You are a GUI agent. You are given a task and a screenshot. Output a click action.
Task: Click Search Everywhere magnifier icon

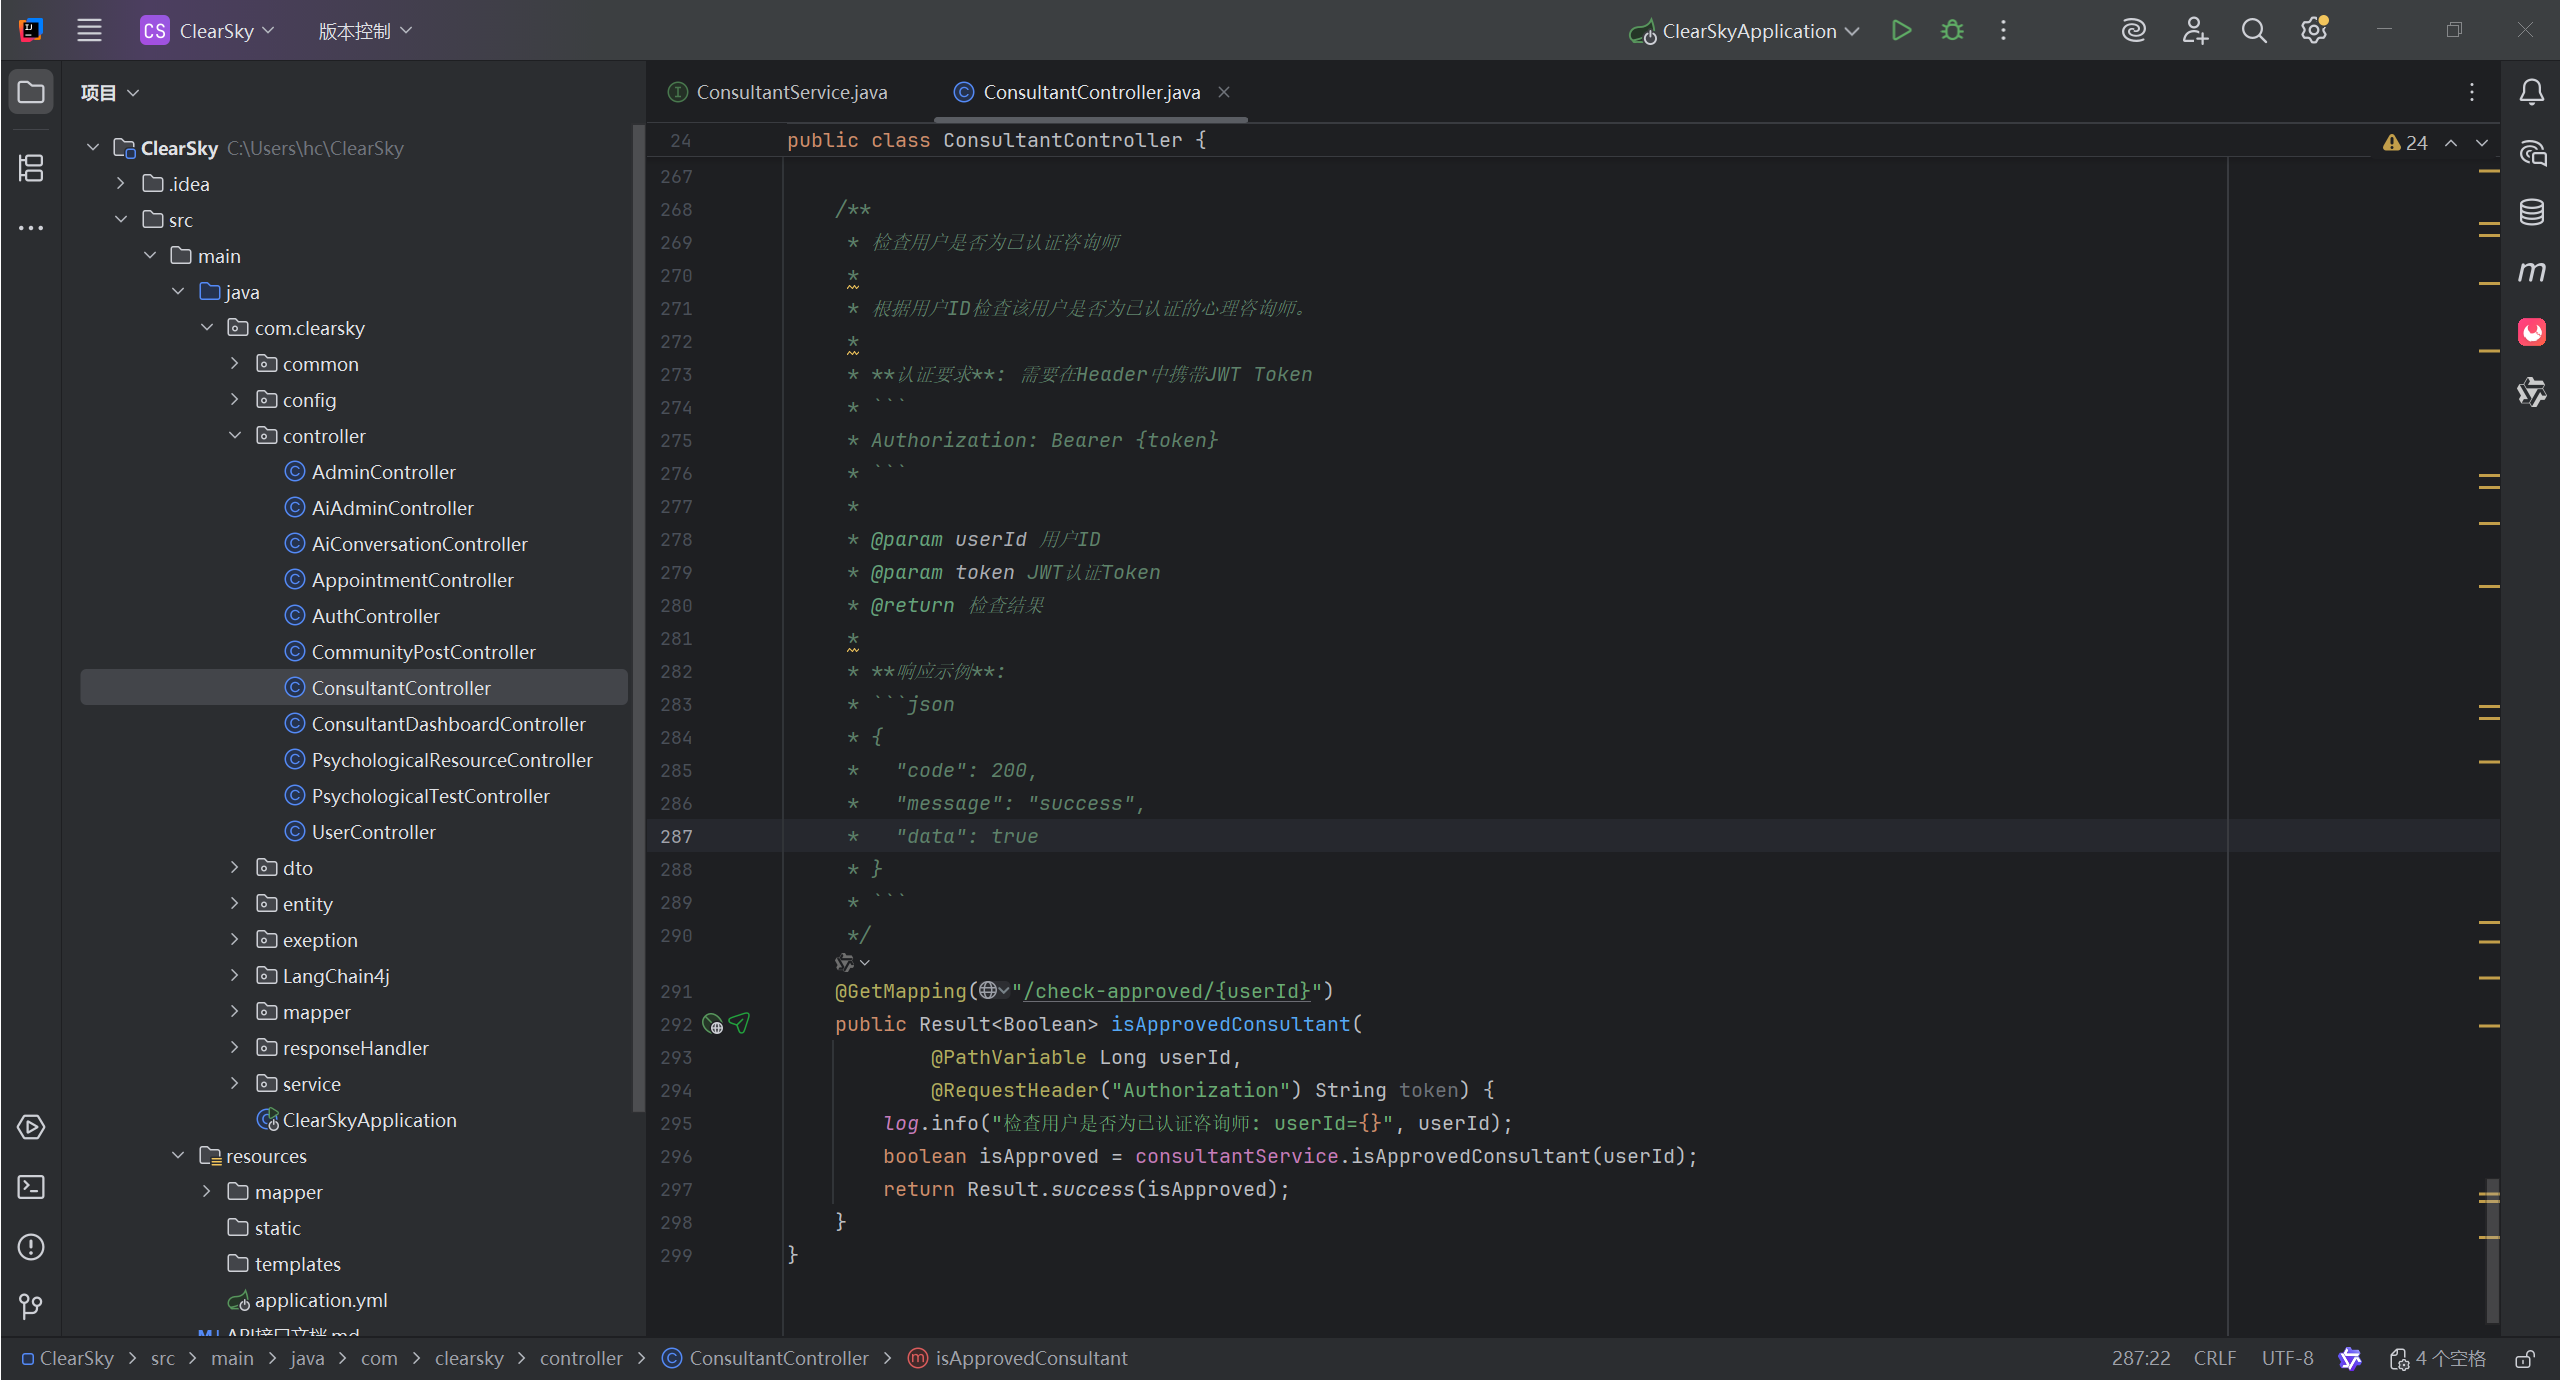point(2254,31)
